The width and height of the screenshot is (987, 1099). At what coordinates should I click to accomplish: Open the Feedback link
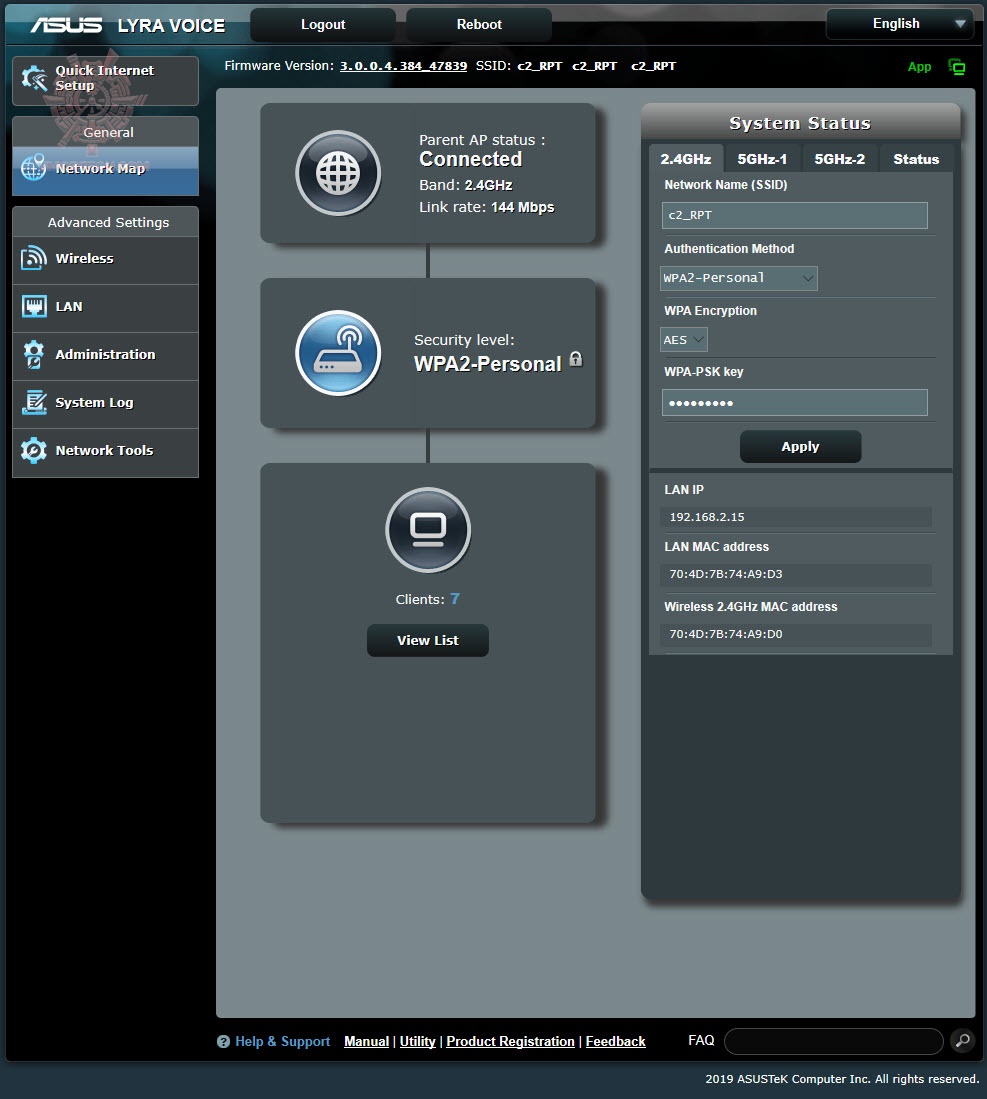click(x=615, y=1042)
